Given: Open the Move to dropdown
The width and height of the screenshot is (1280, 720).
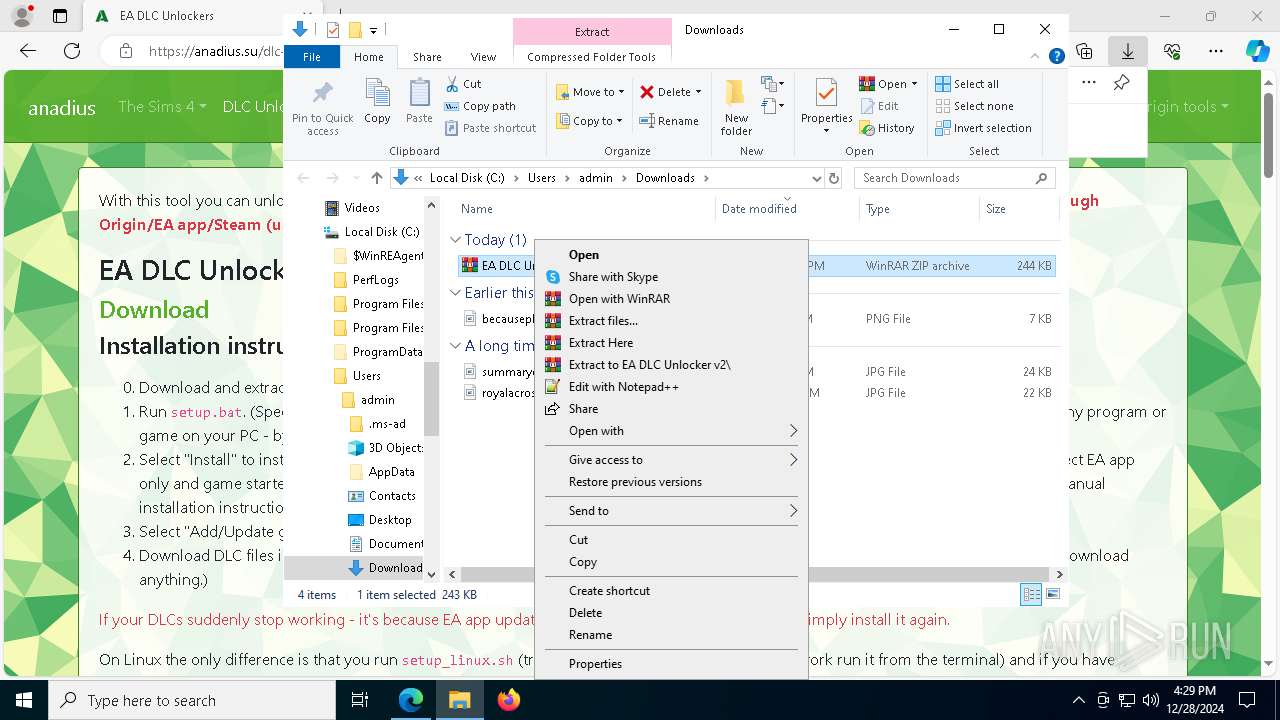Looking at the screenshot, I should (590, 92).
